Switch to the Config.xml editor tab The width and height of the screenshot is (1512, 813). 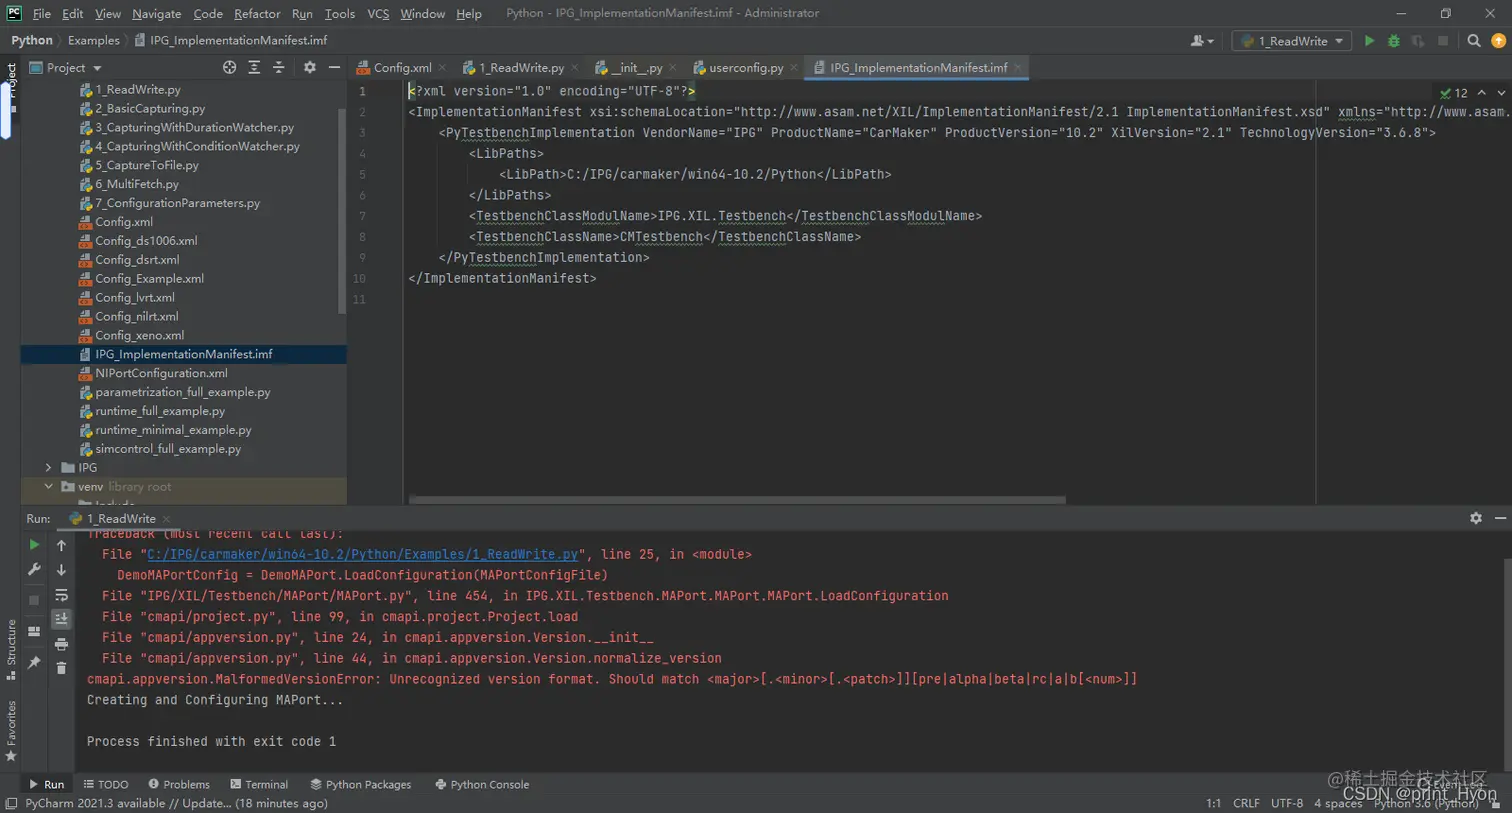(x=402, y=68)
